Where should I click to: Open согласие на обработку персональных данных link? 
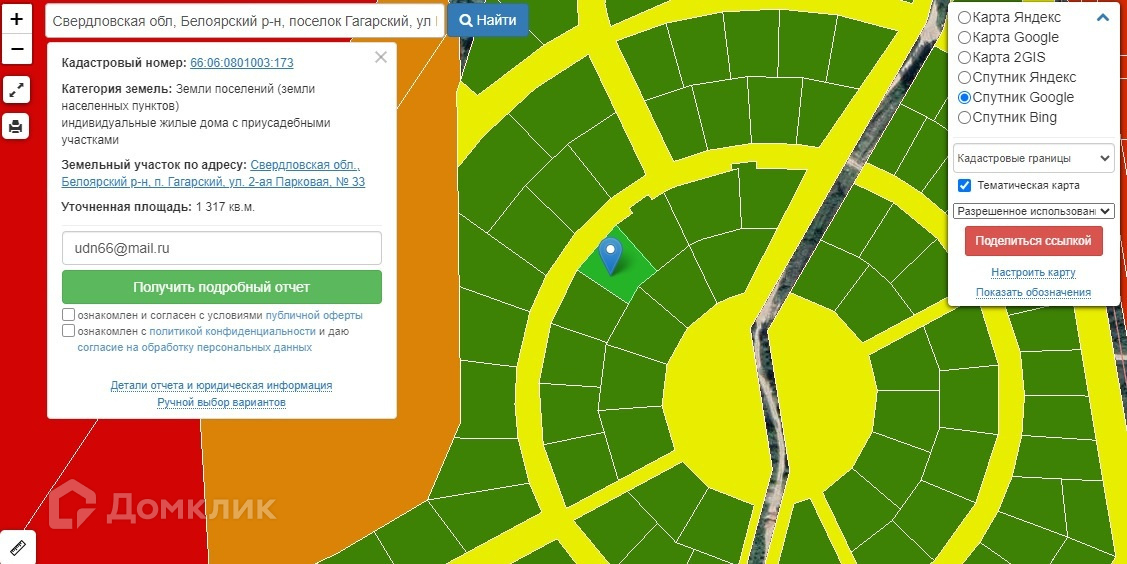(195, 348)
